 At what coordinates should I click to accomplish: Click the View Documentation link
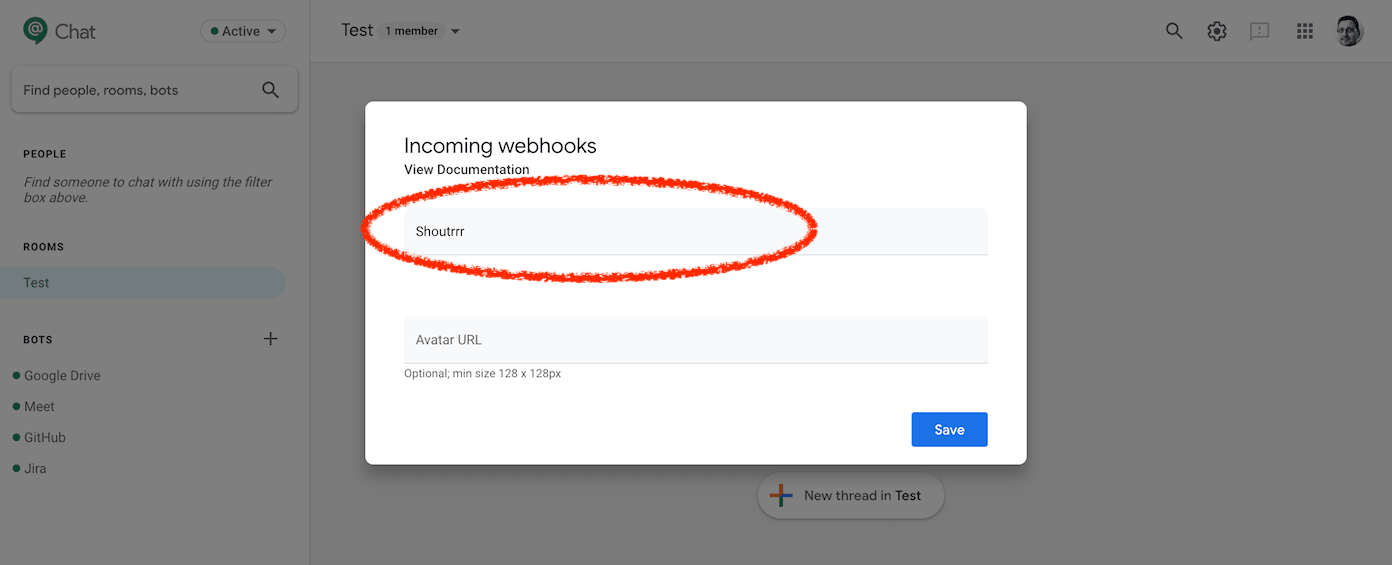tap(466, 170)
